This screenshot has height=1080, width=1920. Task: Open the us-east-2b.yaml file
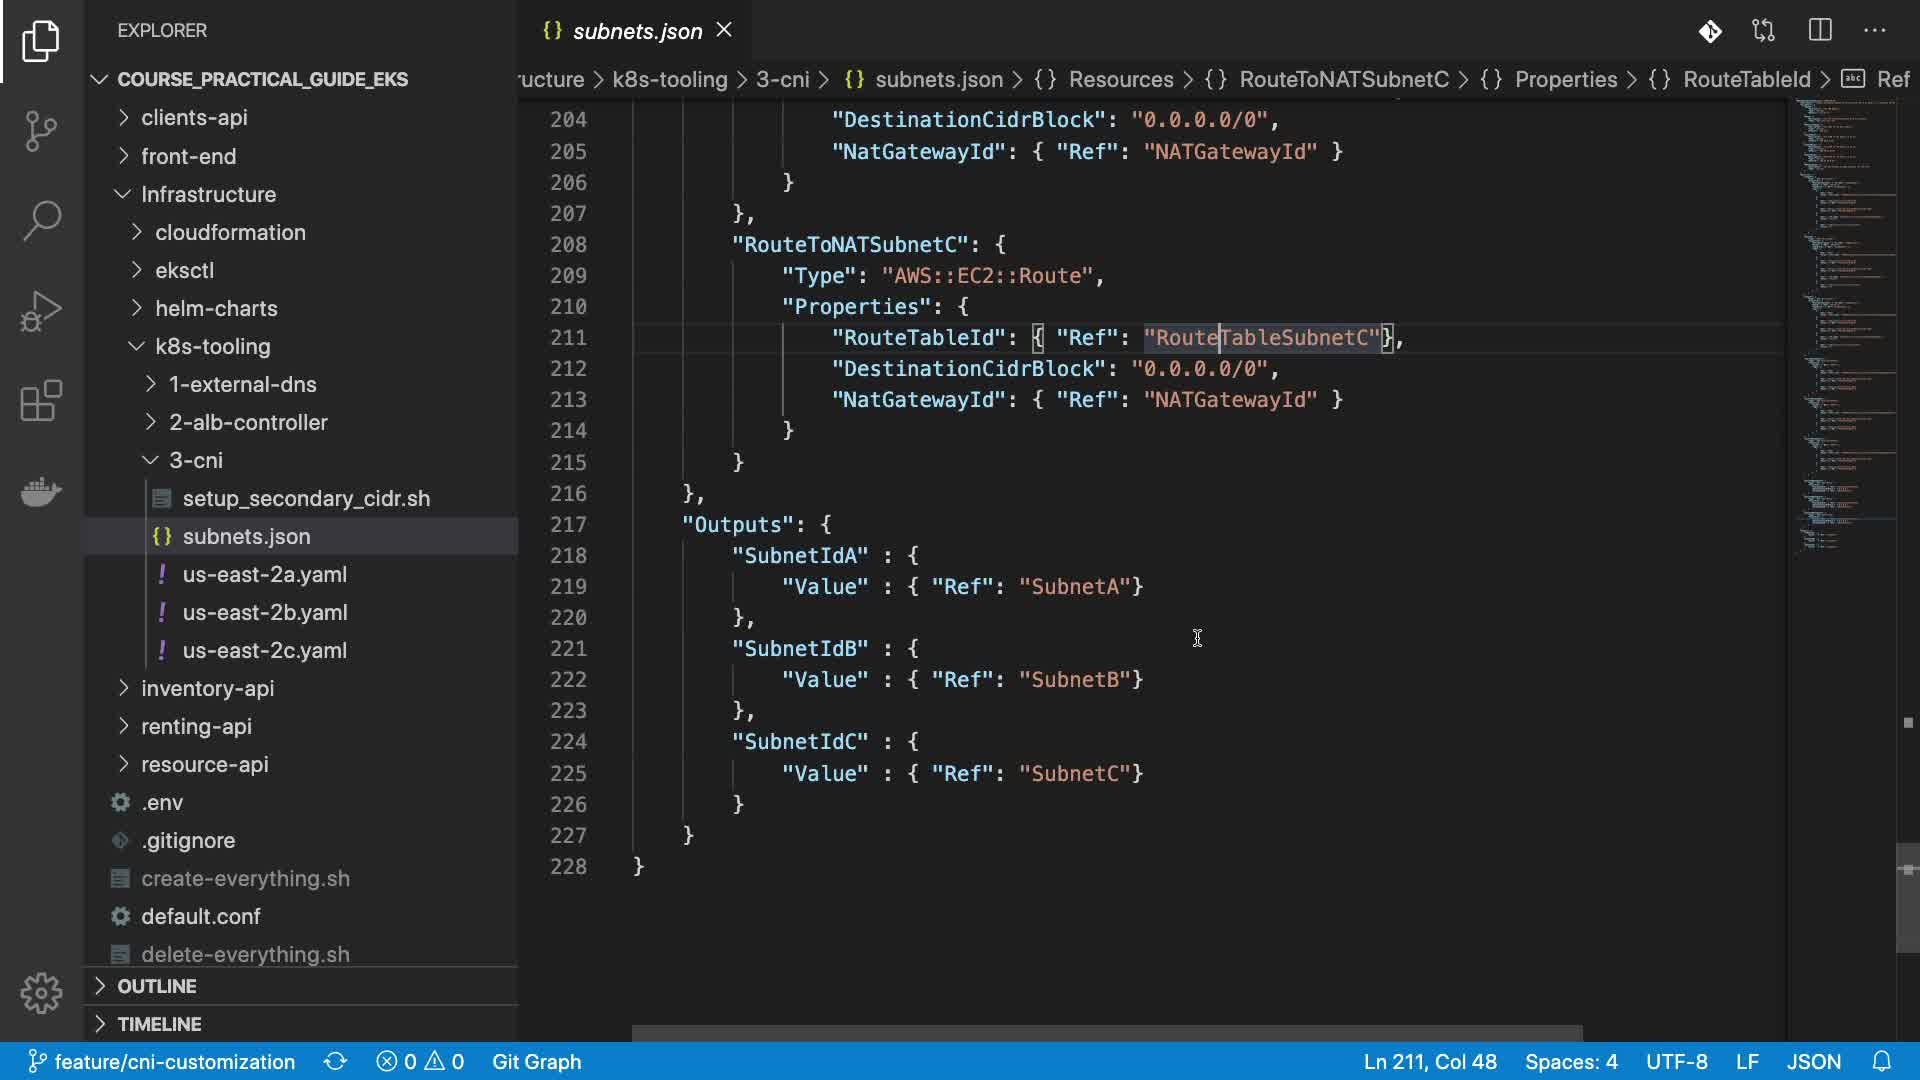(264, 612)
